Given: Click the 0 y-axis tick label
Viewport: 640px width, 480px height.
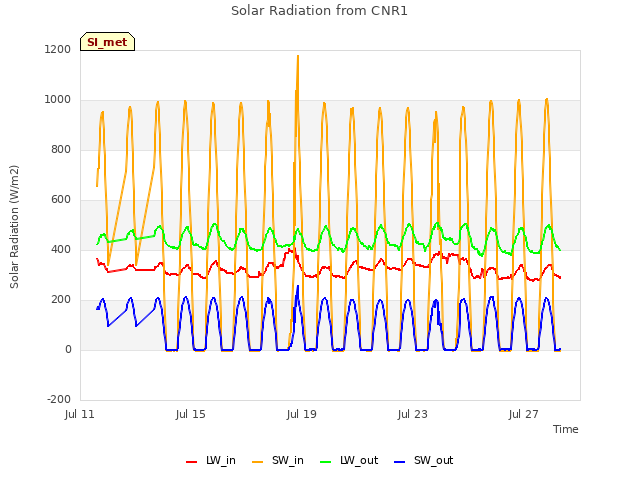Looking at the screenshot, I should [x=68, y=349].
